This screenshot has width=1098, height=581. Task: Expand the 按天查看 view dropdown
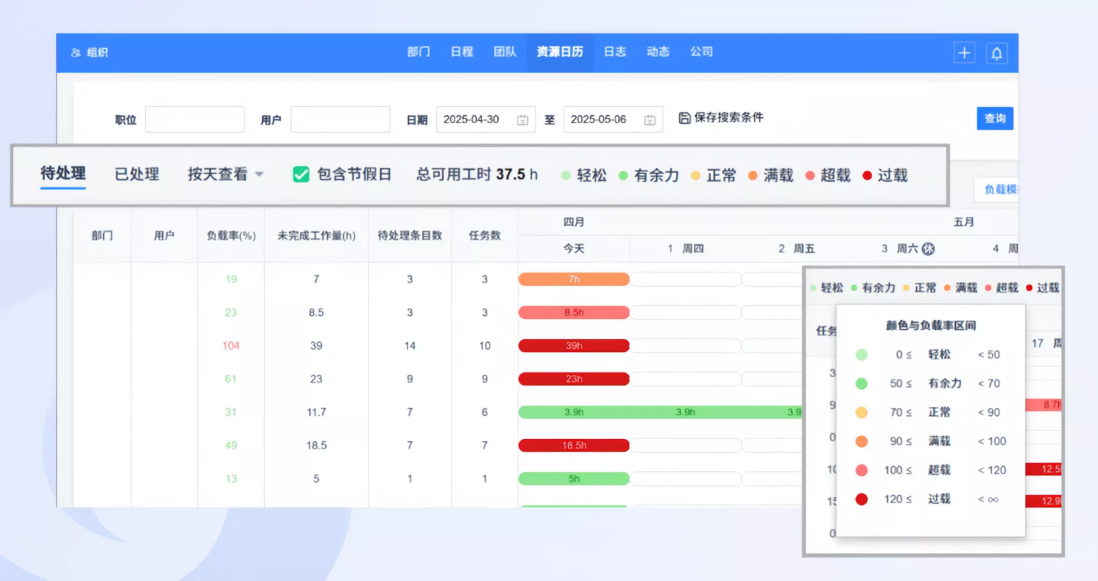coord(225,172)
